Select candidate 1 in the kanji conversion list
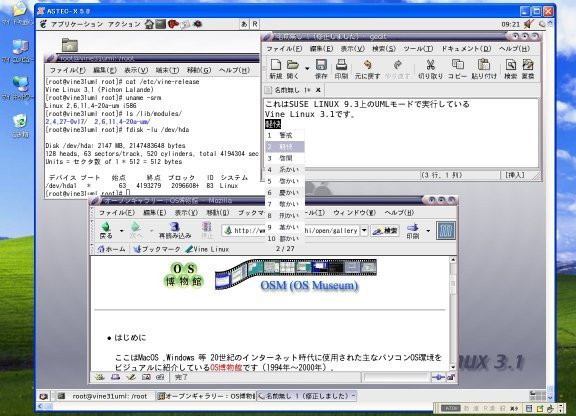 coord(285,135)
